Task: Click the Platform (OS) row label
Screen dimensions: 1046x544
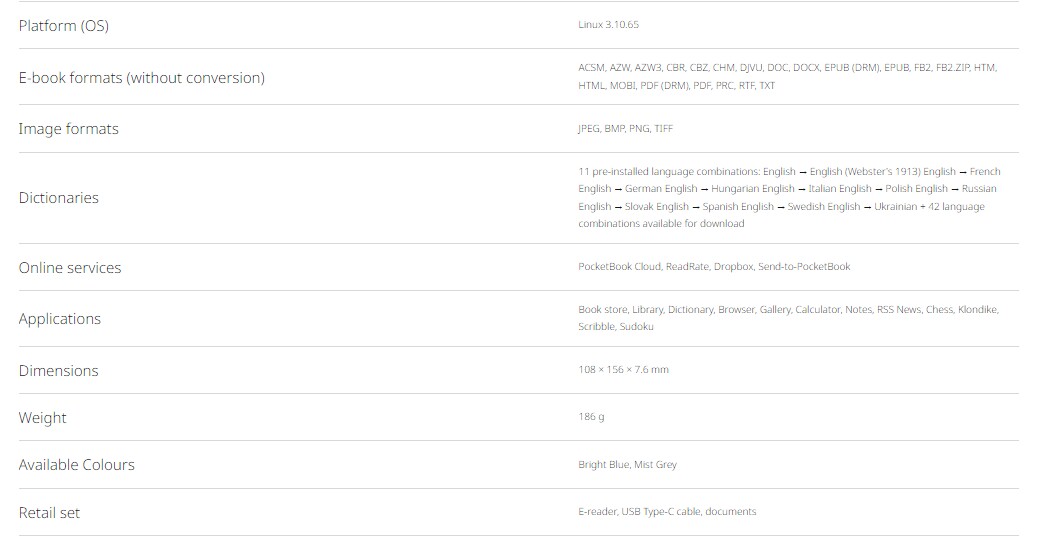Action: point(63,26)
